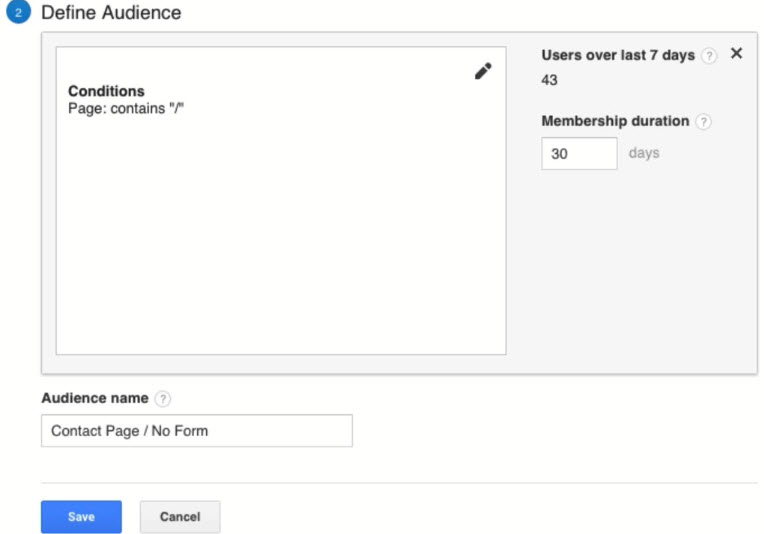Click the blue step 2 number badge
Viewport: 764px width, 534px height.
[x=20, y=14]
